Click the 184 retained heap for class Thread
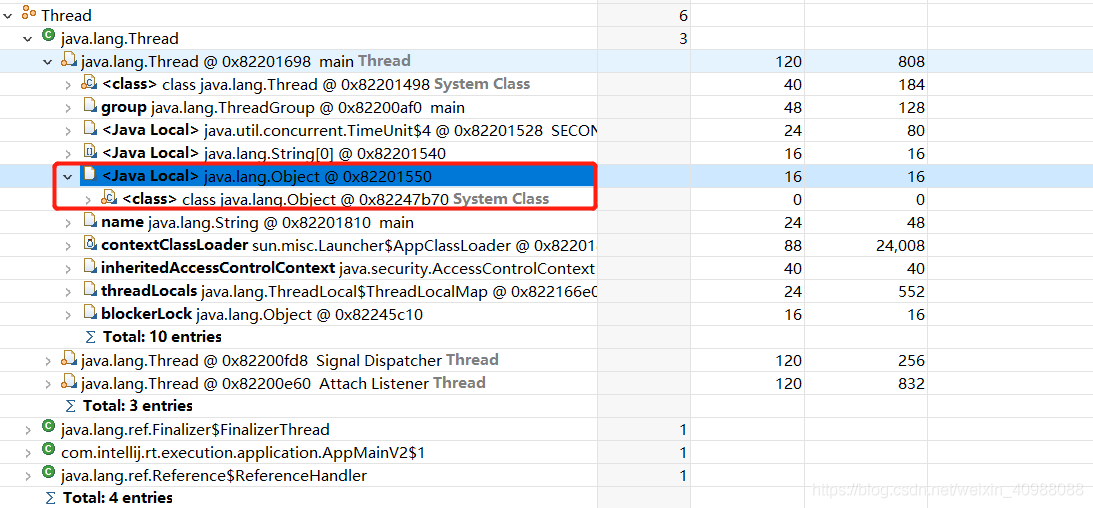Viewport: 1093px width, 508px height. pos(912,85)
